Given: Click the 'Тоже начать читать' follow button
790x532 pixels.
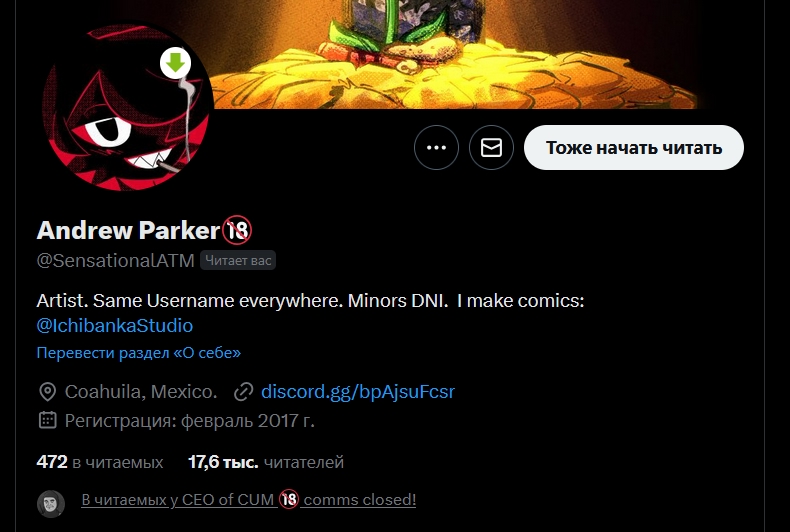Looking at the screenshot, I should (x=634, y=148).
